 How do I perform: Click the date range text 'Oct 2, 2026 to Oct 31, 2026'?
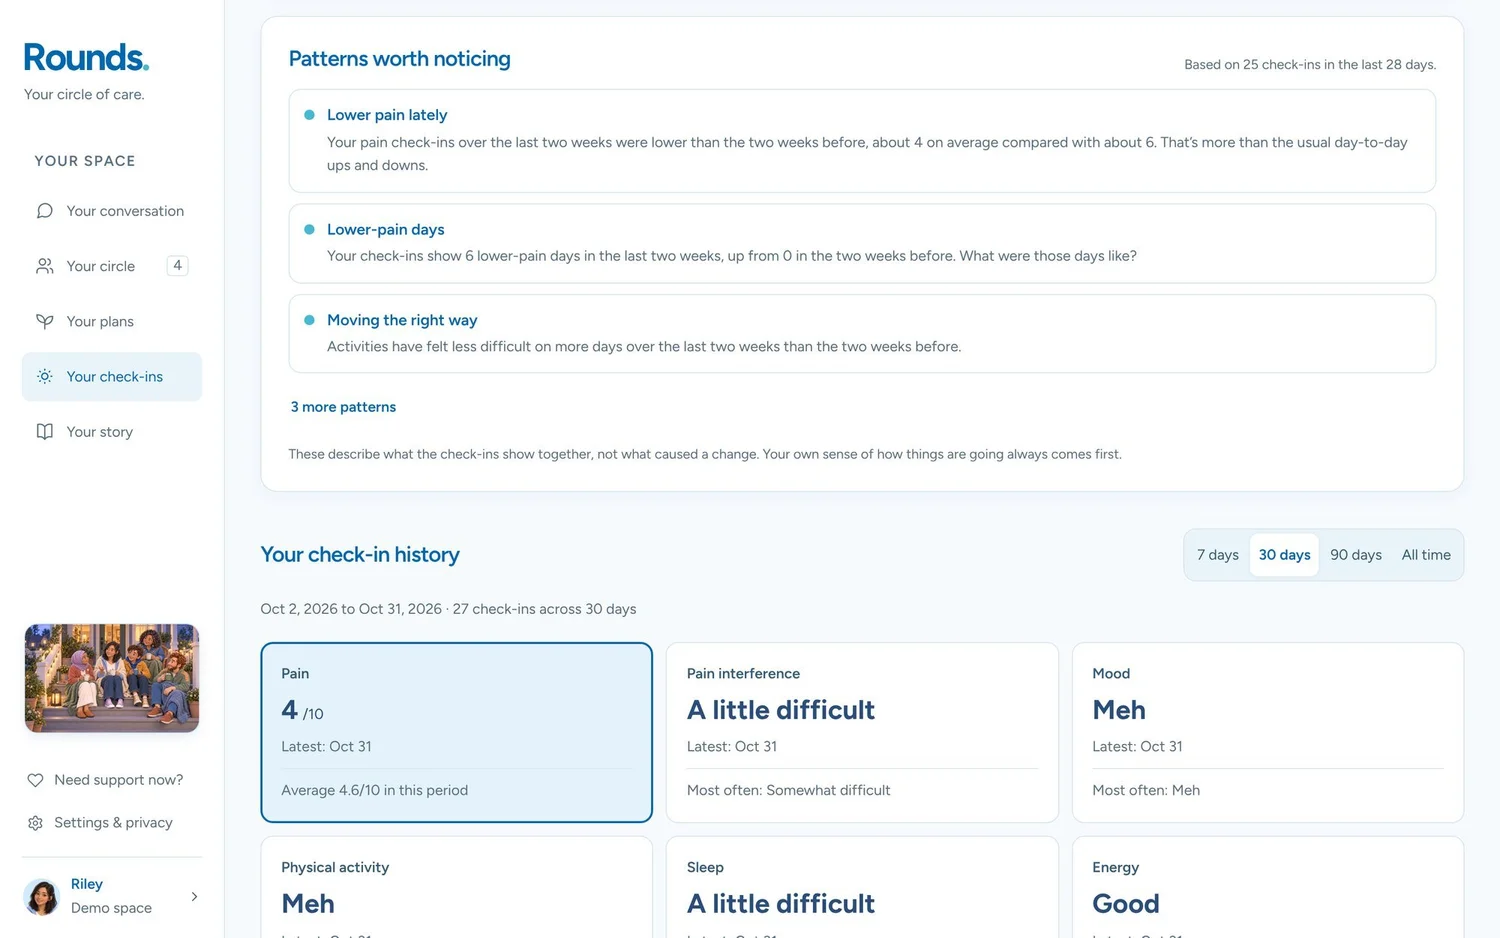click(x=351, y=609)
